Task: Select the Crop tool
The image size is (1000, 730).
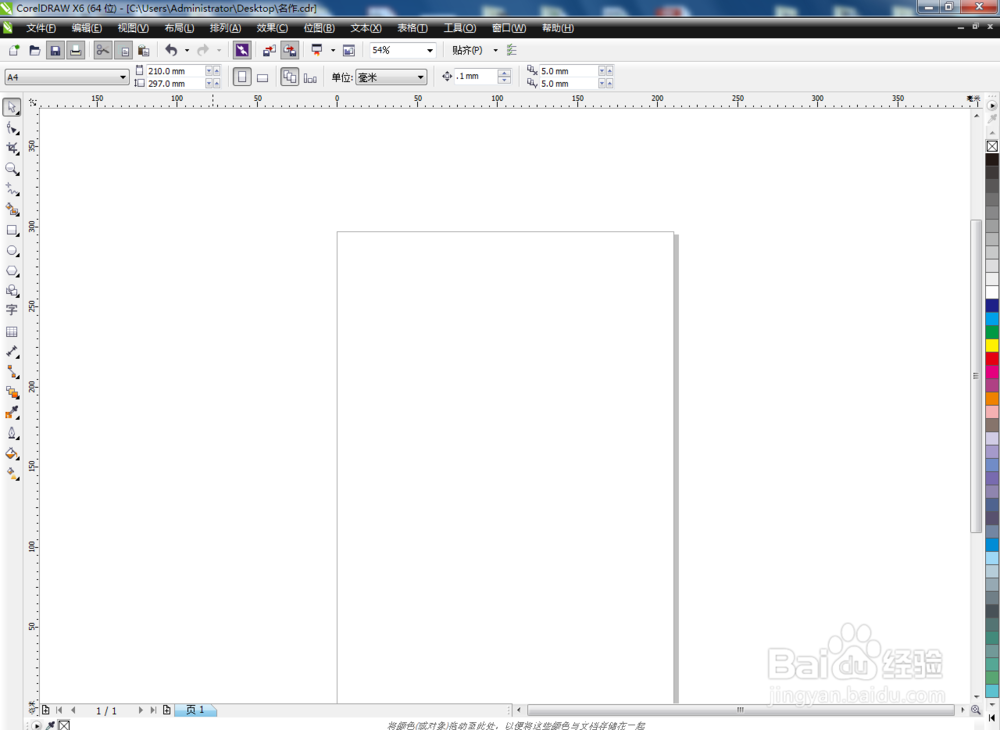Action: point(12,149)
